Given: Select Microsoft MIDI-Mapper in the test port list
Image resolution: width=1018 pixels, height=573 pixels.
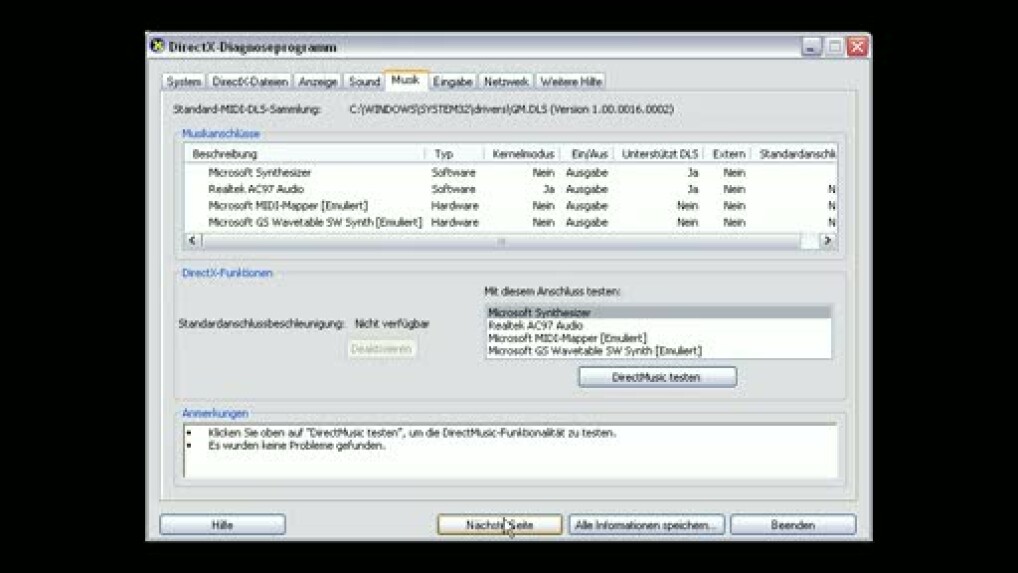Looking at the screenshot, I should 567,338.
